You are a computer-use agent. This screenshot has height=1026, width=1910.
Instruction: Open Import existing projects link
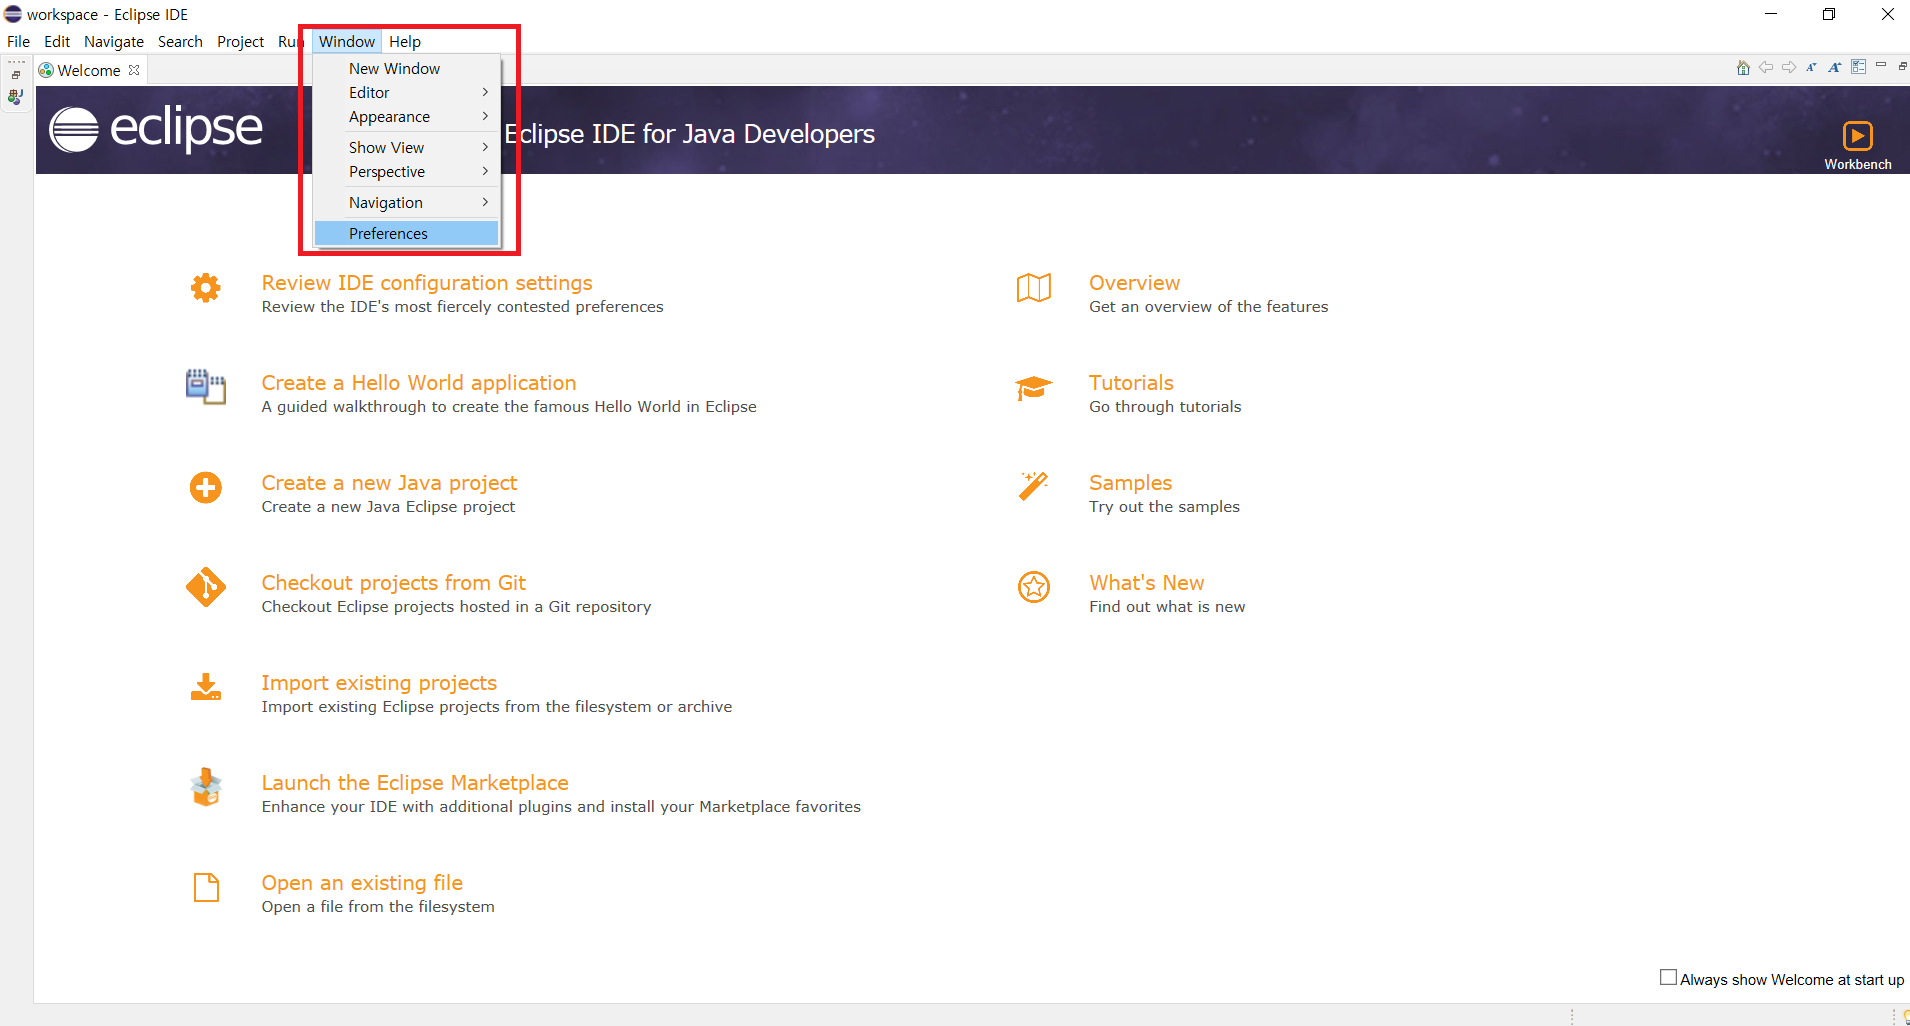point(379,683)
